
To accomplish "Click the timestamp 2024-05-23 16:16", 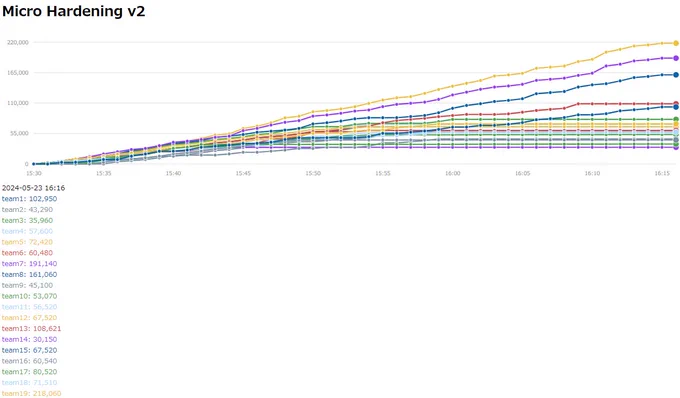I will pos(33,188).
